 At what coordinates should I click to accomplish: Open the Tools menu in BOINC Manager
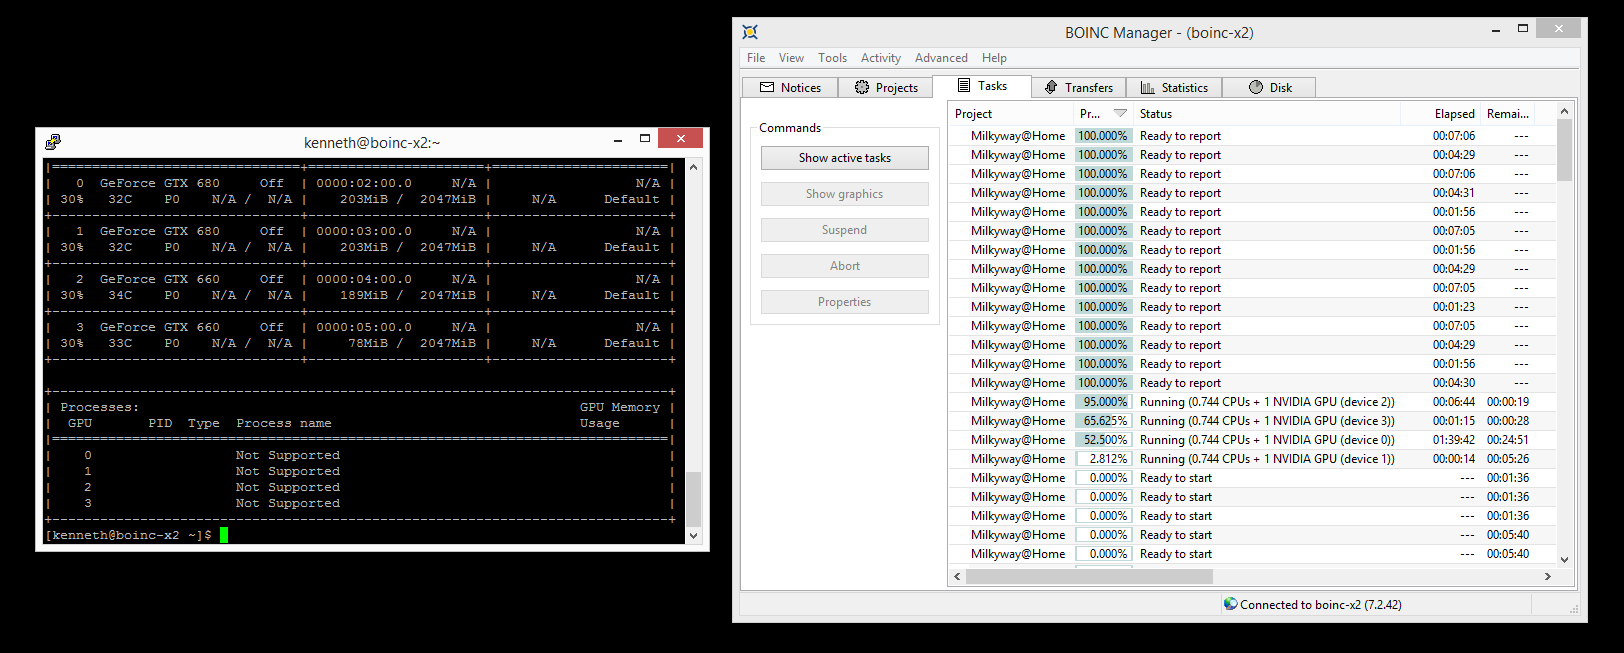pyautogui.click(x=832, y=58)
